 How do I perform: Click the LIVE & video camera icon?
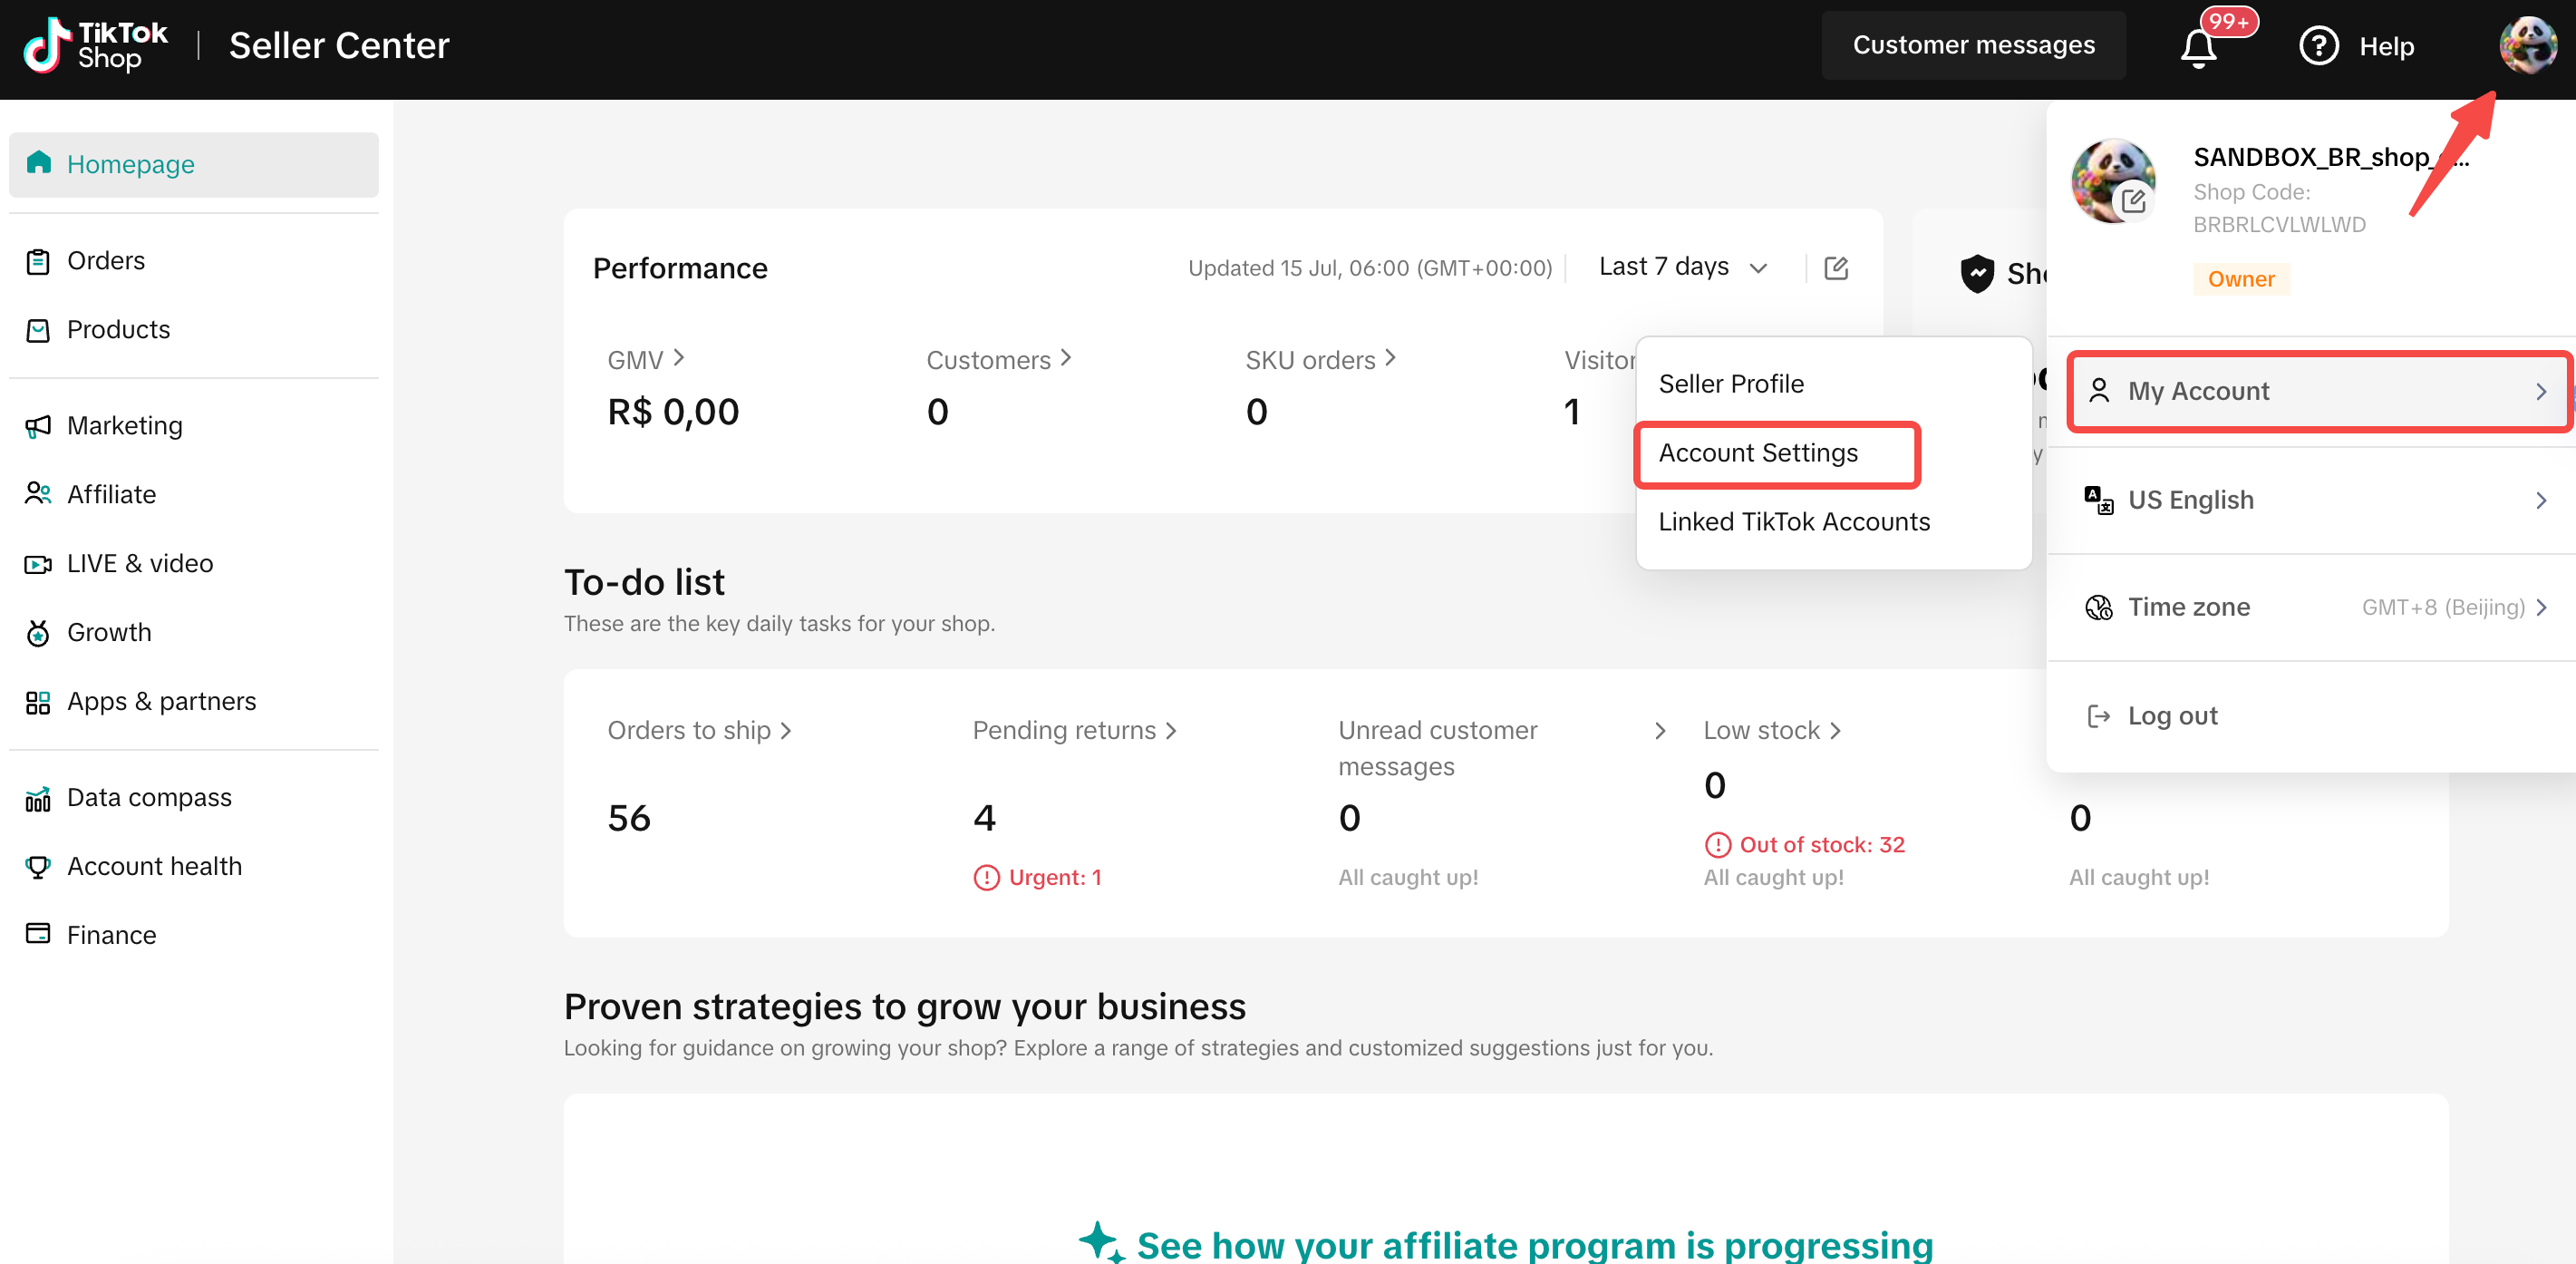38,564
